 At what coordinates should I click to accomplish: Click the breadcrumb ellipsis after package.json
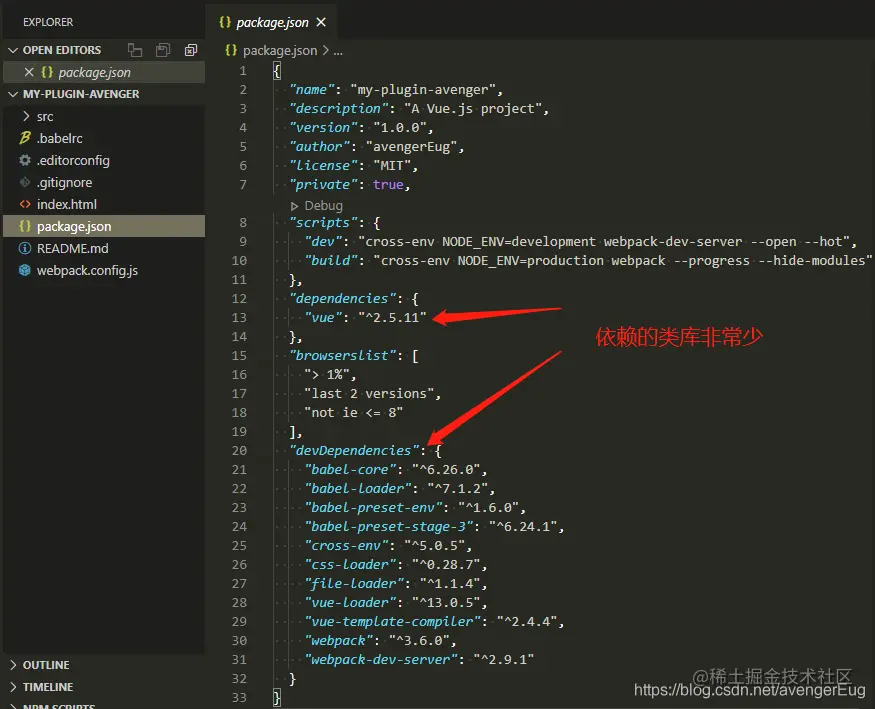pos(338,51)
